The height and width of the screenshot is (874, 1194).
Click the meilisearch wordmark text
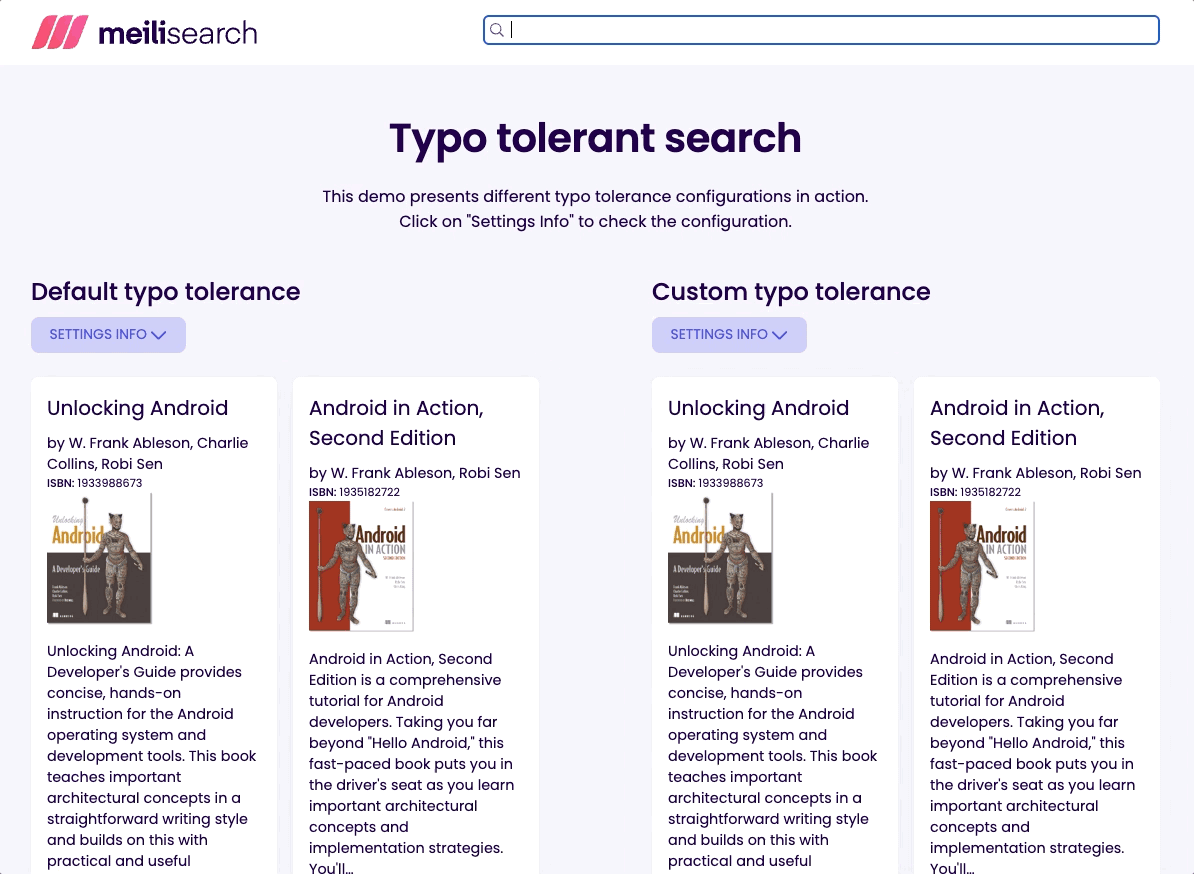177,33
